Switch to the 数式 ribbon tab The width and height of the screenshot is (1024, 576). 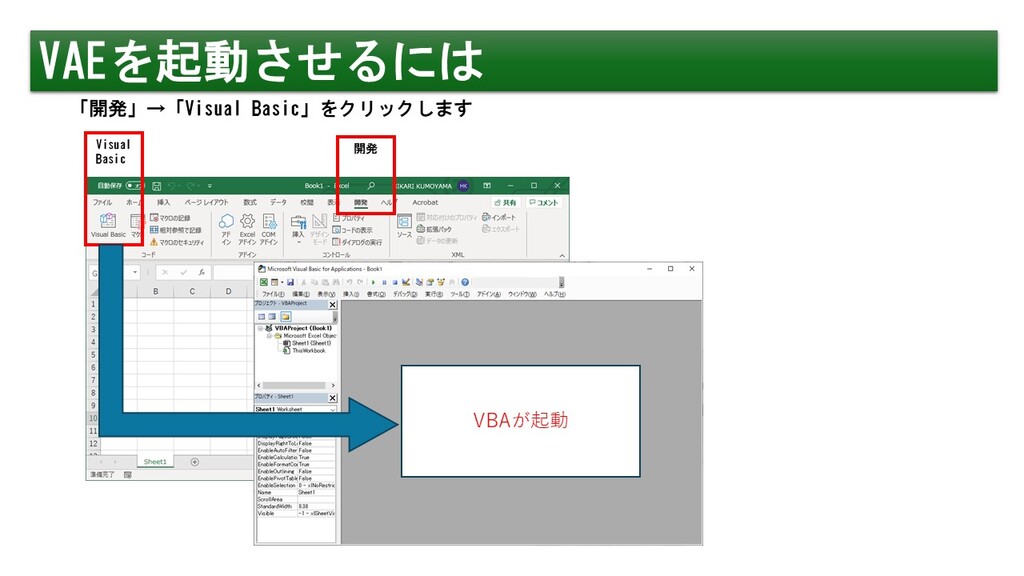250,202
